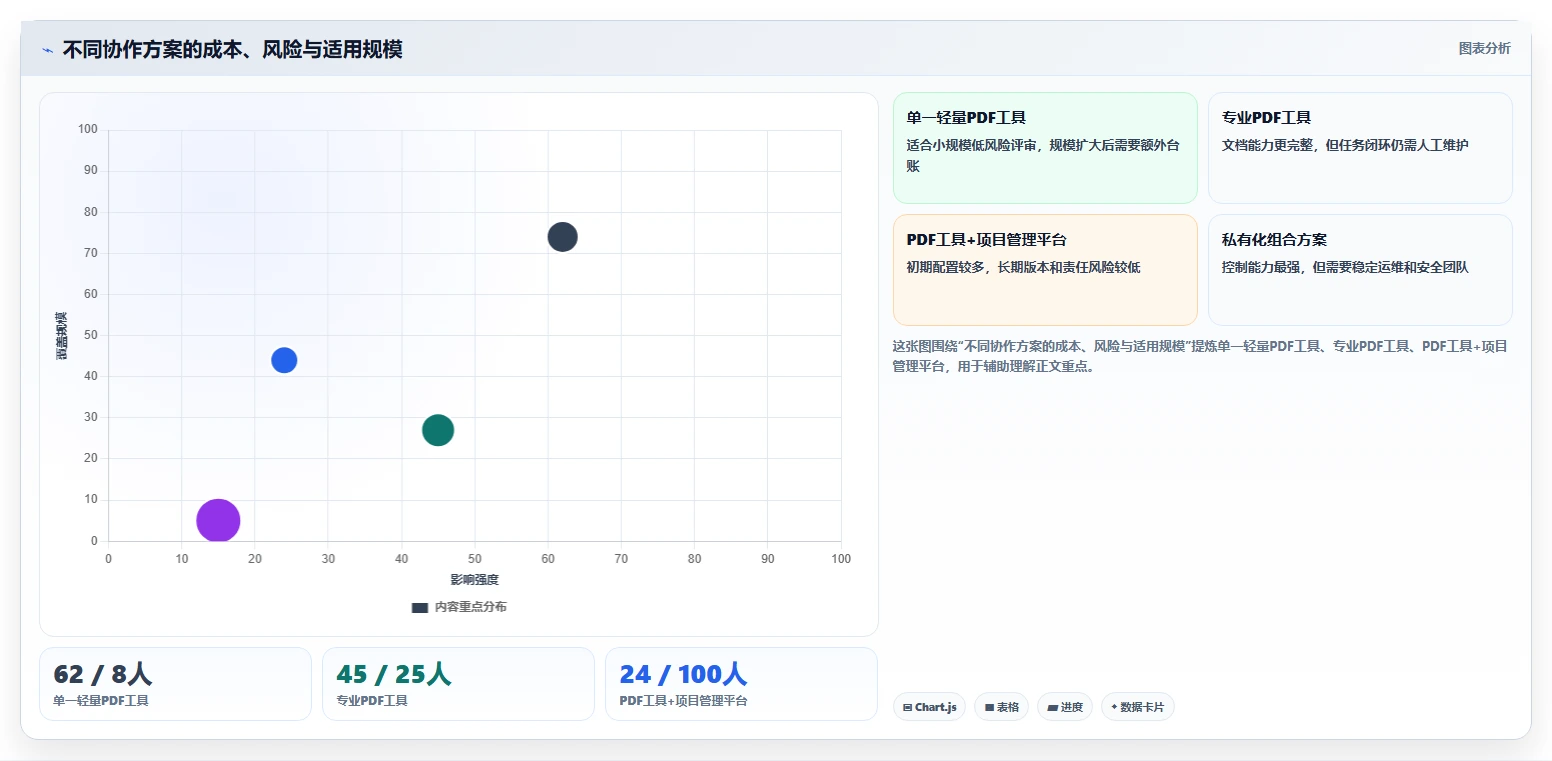Open the 单一轻量PDF工具 description card

click(1045, 148)
